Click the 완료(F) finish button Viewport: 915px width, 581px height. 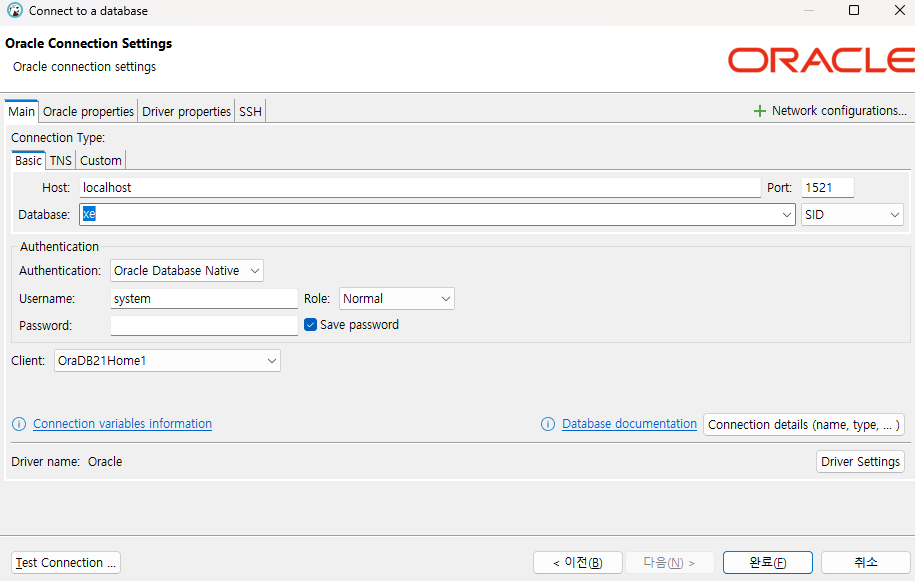pyautogui.click(x=767, y=562)
